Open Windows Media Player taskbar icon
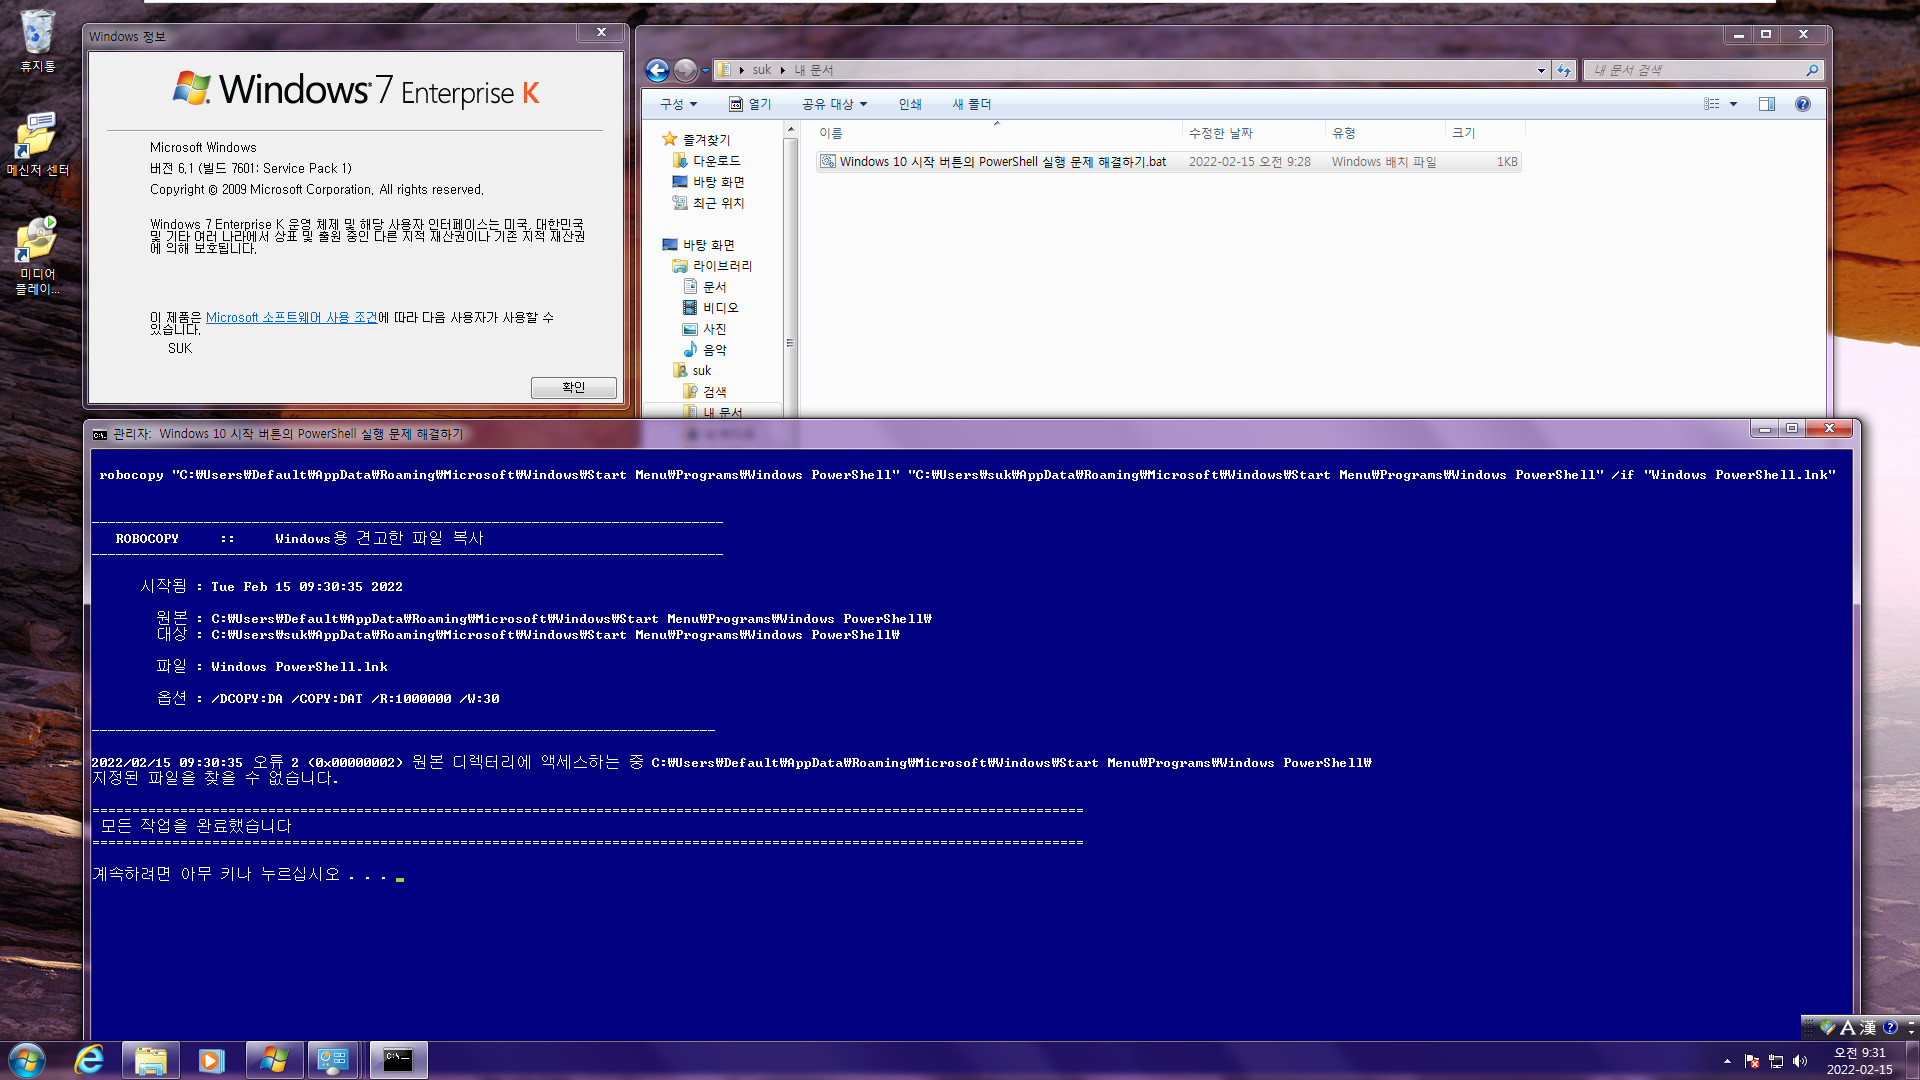The image size is (1920, 1080). click(x=211, y=1060)
